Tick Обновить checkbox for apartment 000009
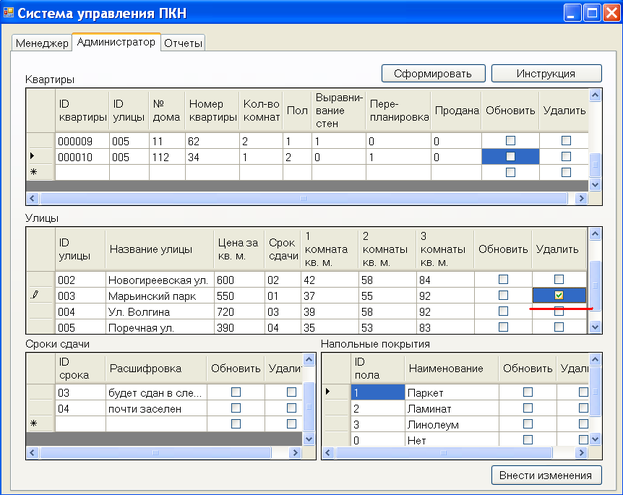The height and width of the screenshot is (495, 623). 510,141
